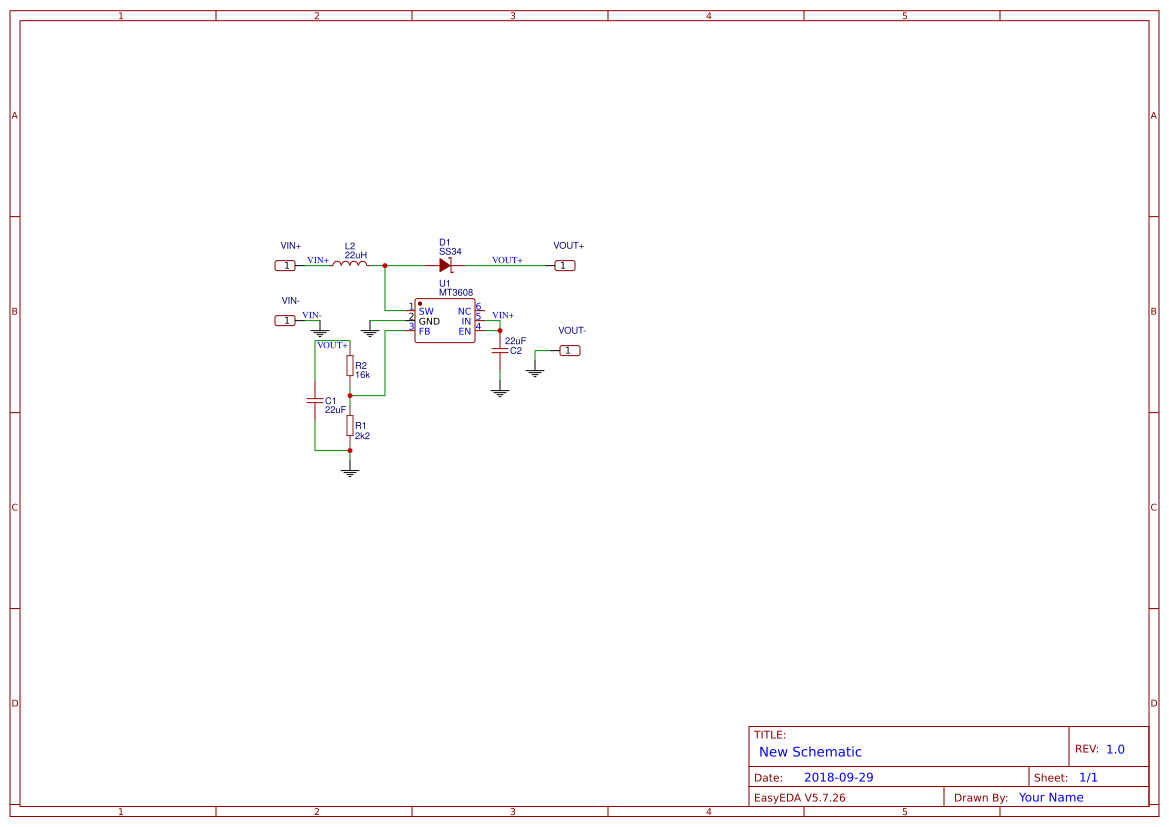Screen dimensions: 1169x827
Task: Select the R1 2k2 resistor symbol
Action: (349, 425)
